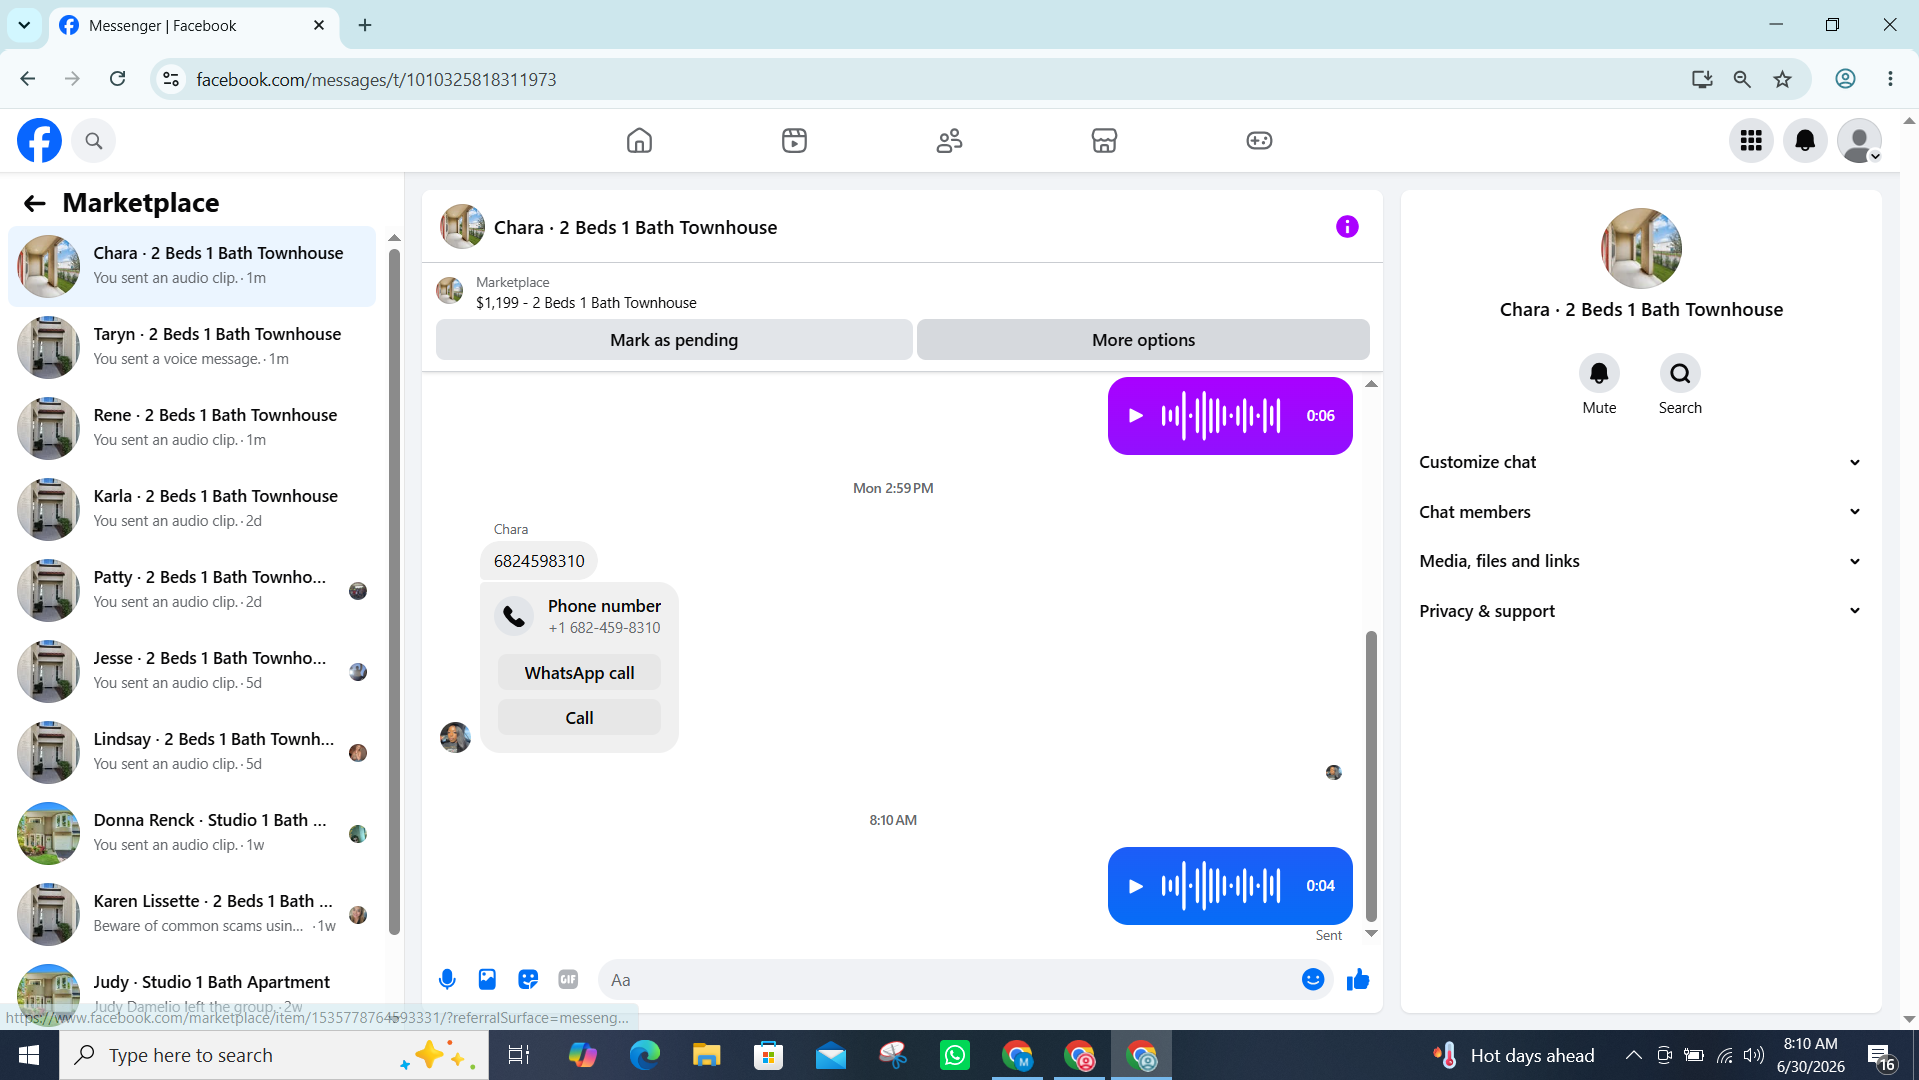Click the voice clip microphone icon
Image resolution: width=1919 pixels, height=1080 pixels.
tap(447, 980)
